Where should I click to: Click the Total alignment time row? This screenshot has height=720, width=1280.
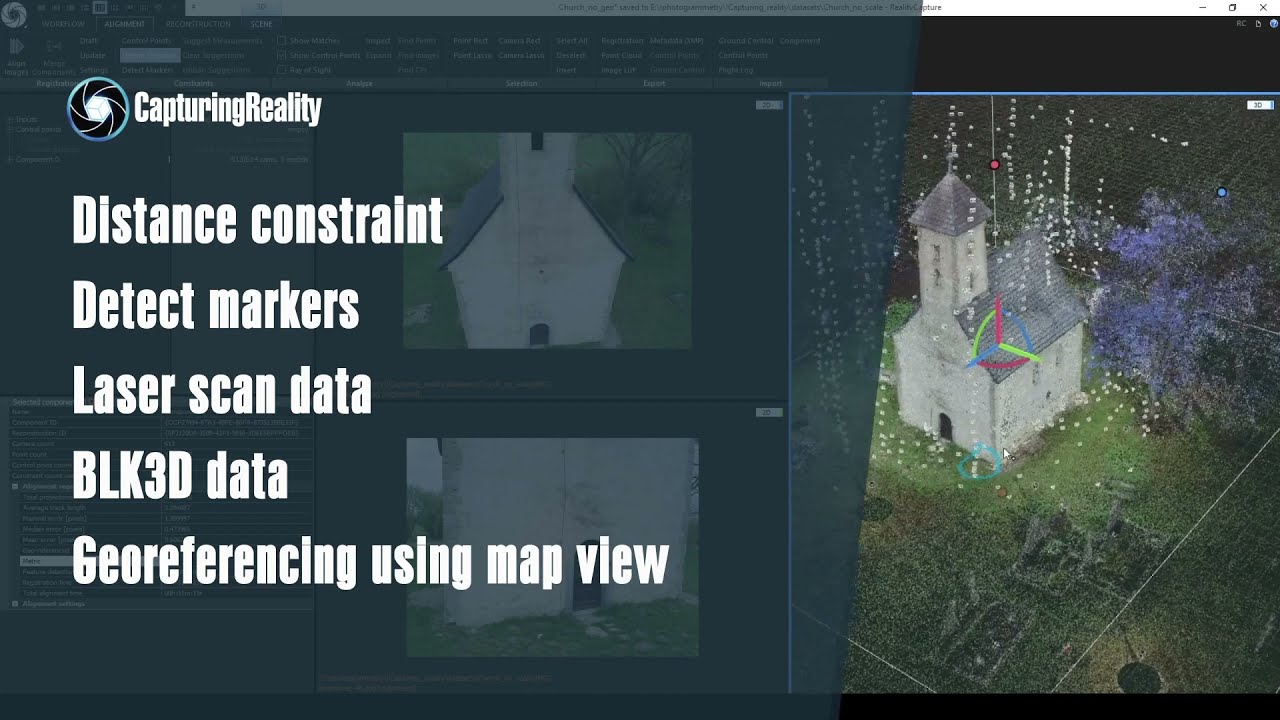165,593
